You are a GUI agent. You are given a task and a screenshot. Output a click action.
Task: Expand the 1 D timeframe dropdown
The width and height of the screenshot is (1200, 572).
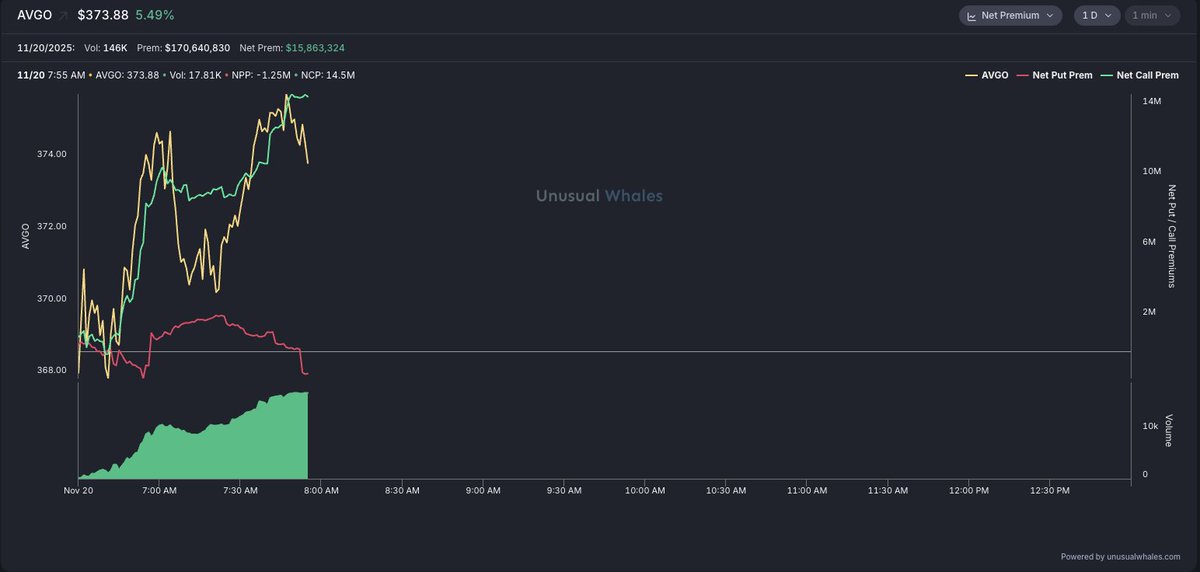1096,16
